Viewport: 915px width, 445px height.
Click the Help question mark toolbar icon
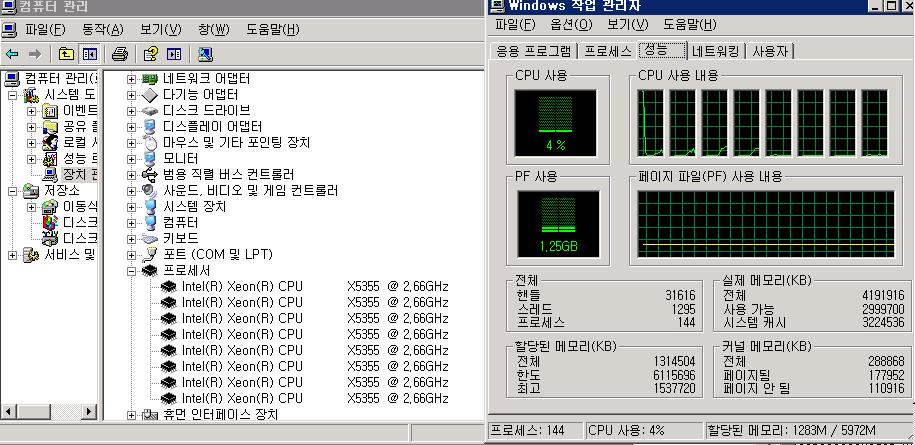[151, 54]
